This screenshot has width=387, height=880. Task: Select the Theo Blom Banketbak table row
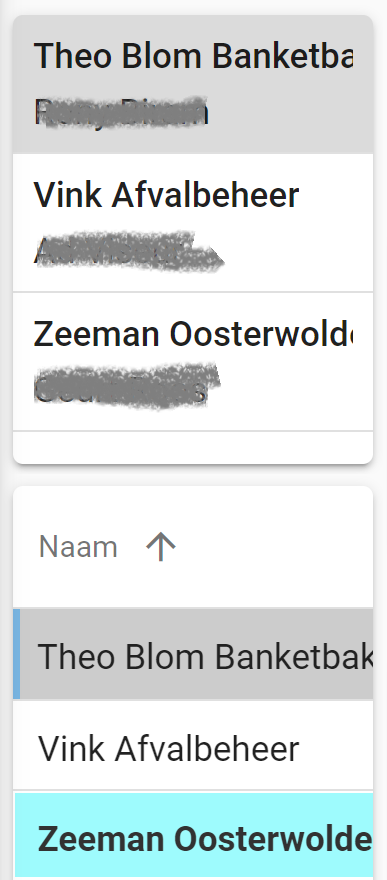pyautogui.click(x=193, y=654)
